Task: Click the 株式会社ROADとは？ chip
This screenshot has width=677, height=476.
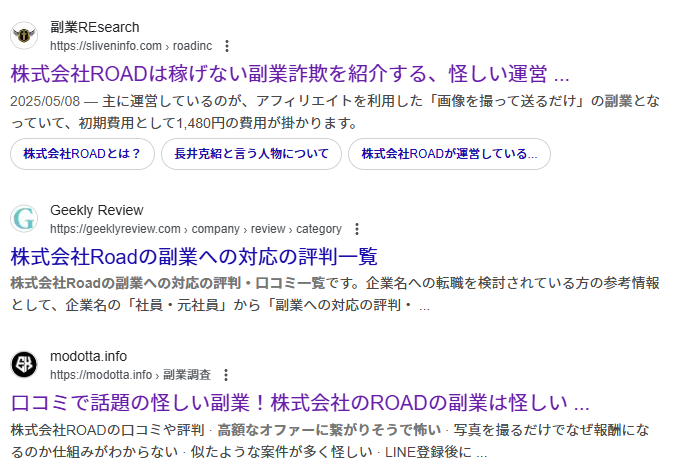Action: [x=82, y=154]
